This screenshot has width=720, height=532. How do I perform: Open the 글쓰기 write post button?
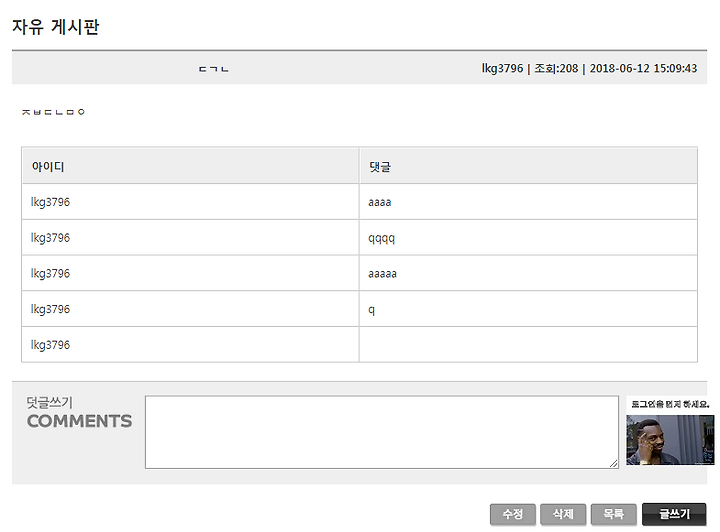674,514
